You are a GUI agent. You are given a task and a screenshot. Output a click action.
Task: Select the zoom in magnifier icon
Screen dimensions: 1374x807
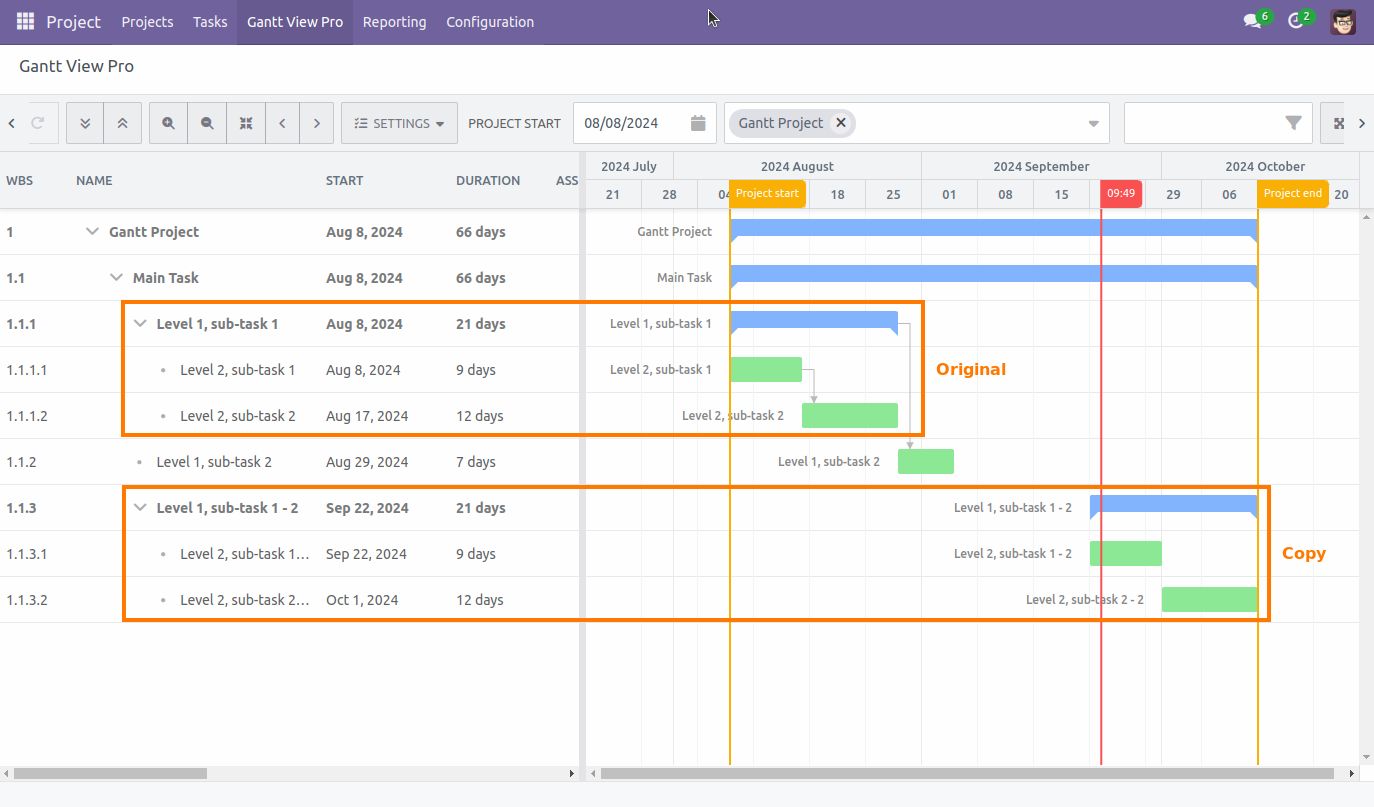pyautogui.click(x=167, y=122)
